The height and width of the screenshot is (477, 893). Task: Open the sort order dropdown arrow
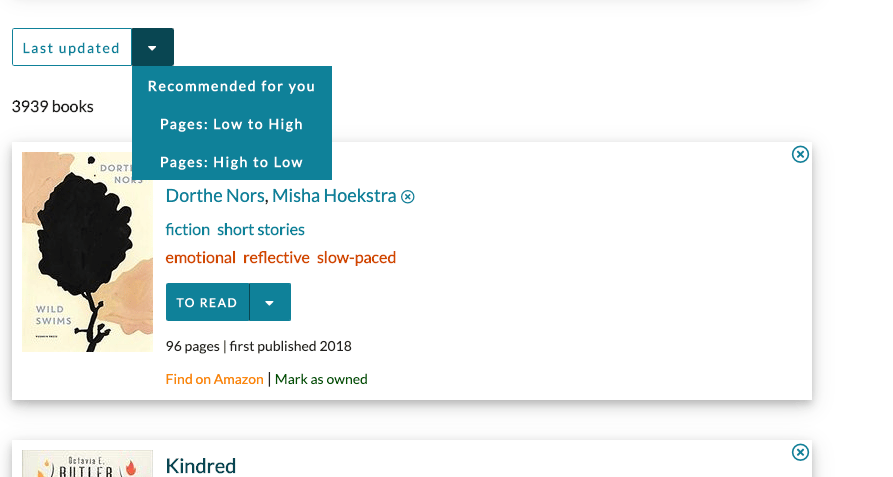click(x=152, y=47)
